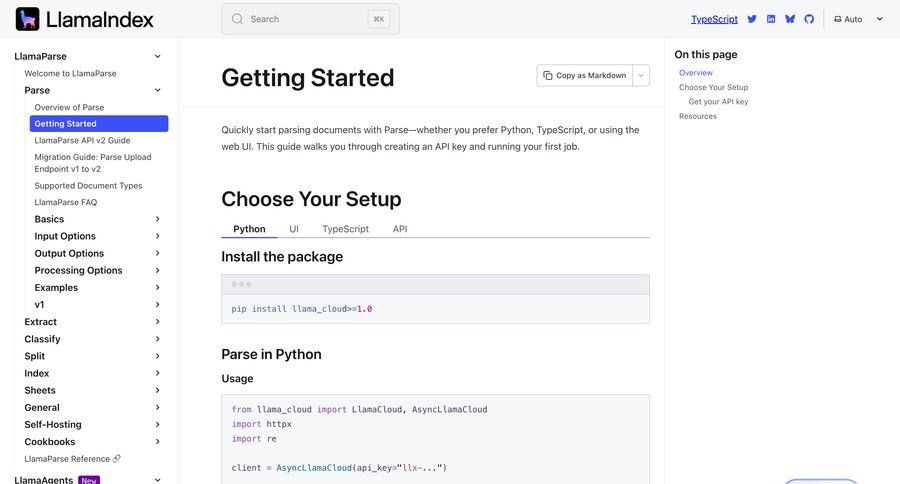Screen dimensions: 900x484
Task: Open Supported Document Types page
Action: (x=88, y=185)
